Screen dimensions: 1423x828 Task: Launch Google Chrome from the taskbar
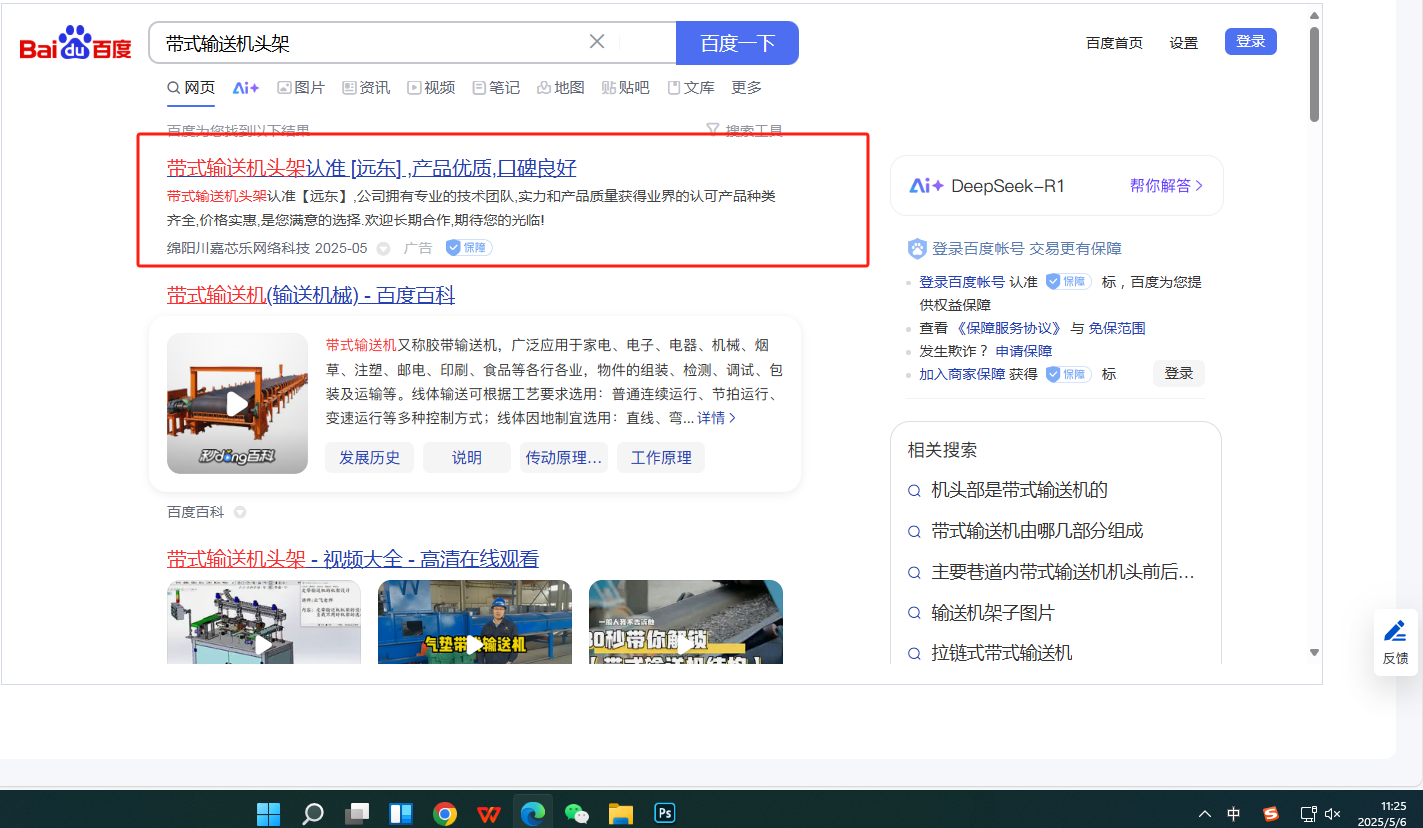[x=445, y=813]
